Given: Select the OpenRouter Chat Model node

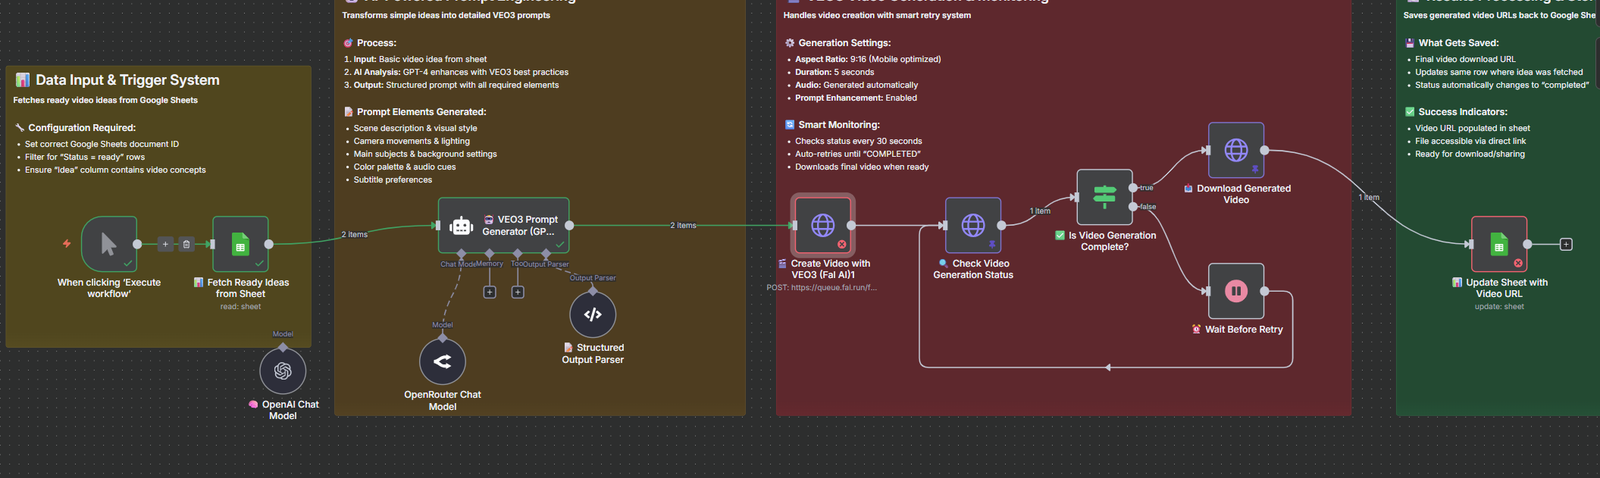Looking at the screenshot, I should coord(442,361).
